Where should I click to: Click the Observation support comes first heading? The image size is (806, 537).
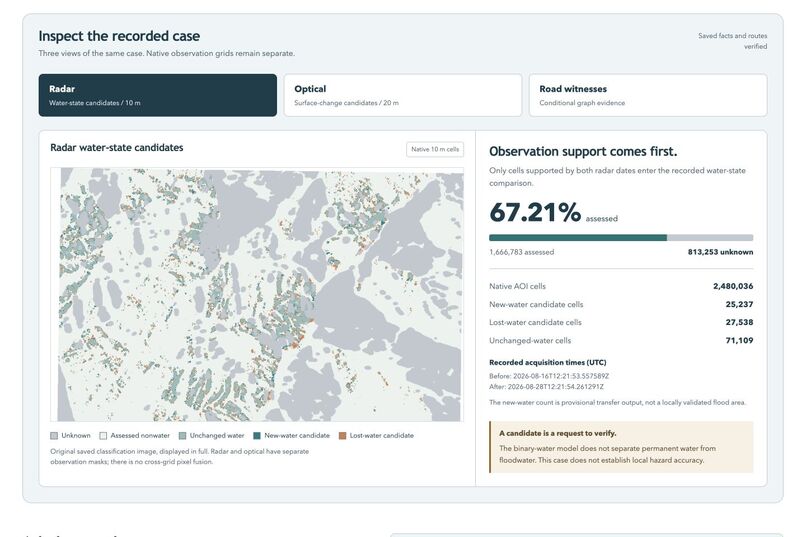[x=583, y=152]
